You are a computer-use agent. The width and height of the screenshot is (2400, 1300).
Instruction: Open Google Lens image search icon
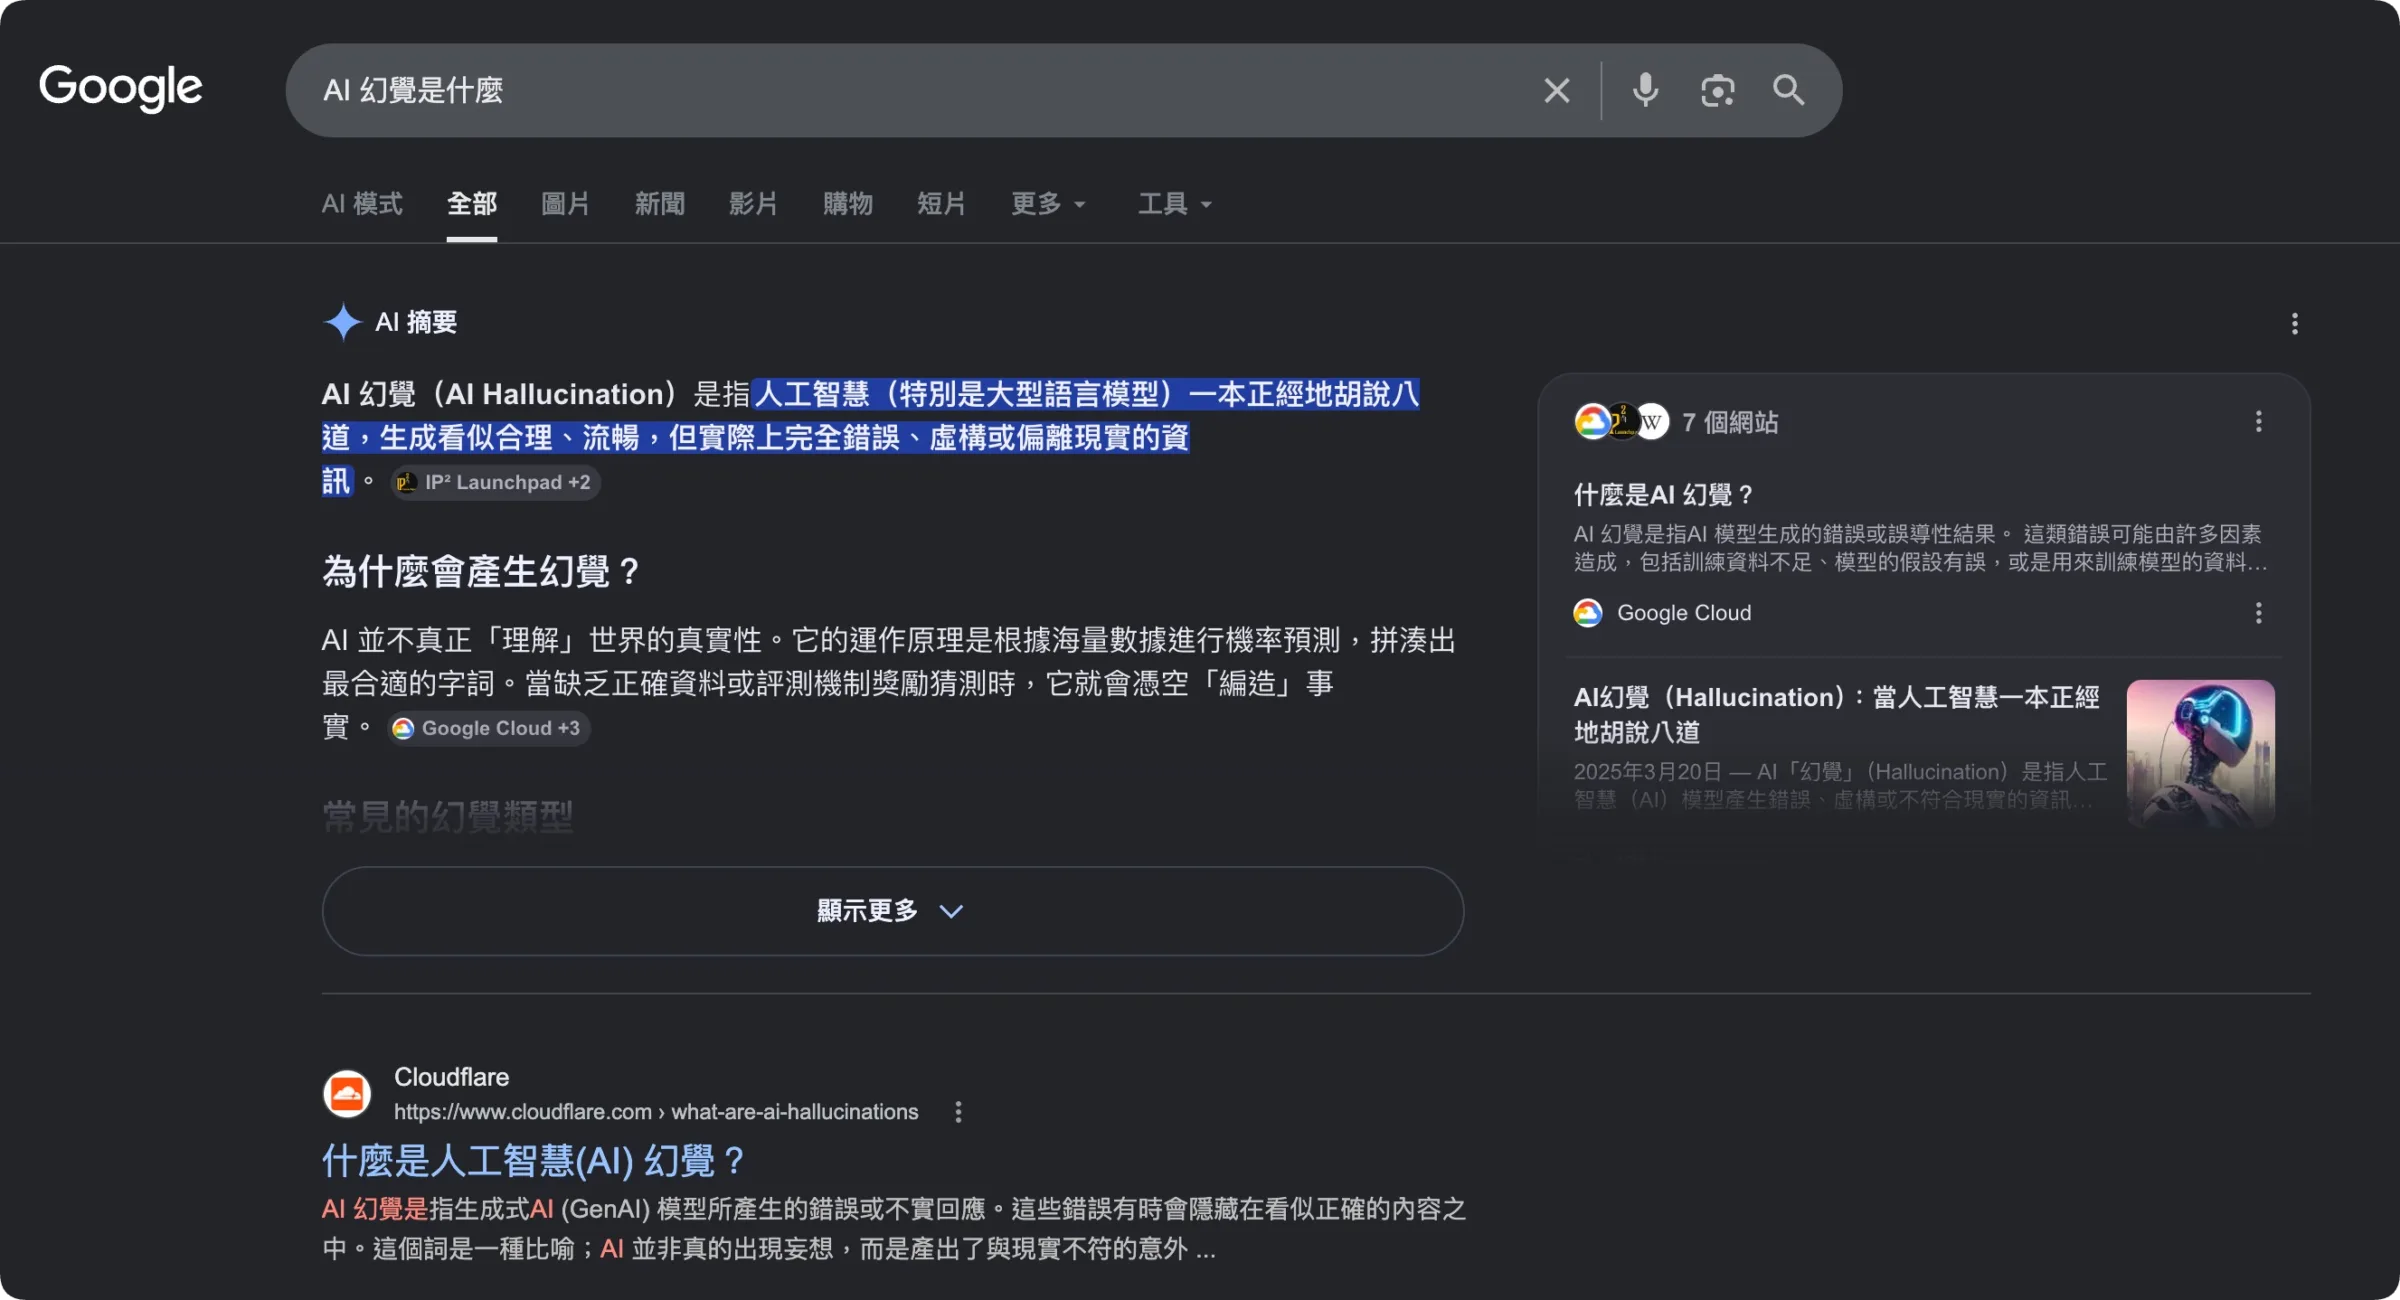click(x=1717, y=91)
